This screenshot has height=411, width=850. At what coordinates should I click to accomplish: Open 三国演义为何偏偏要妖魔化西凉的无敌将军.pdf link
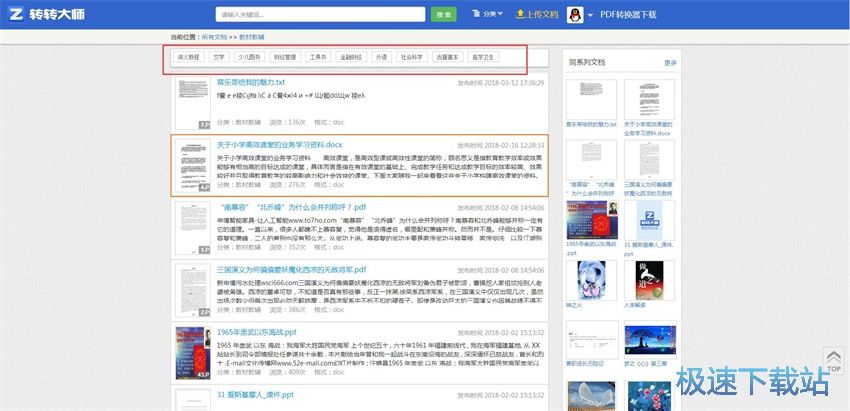pos(292,270)
